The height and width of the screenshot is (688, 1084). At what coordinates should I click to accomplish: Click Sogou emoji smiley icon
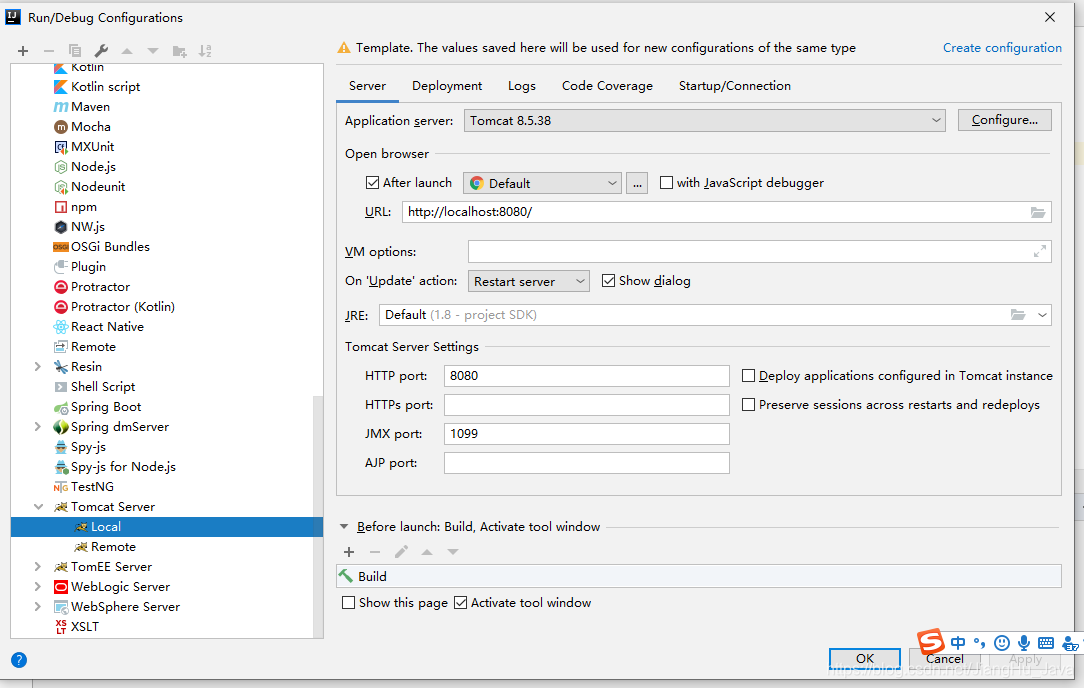click(1002, 643)
